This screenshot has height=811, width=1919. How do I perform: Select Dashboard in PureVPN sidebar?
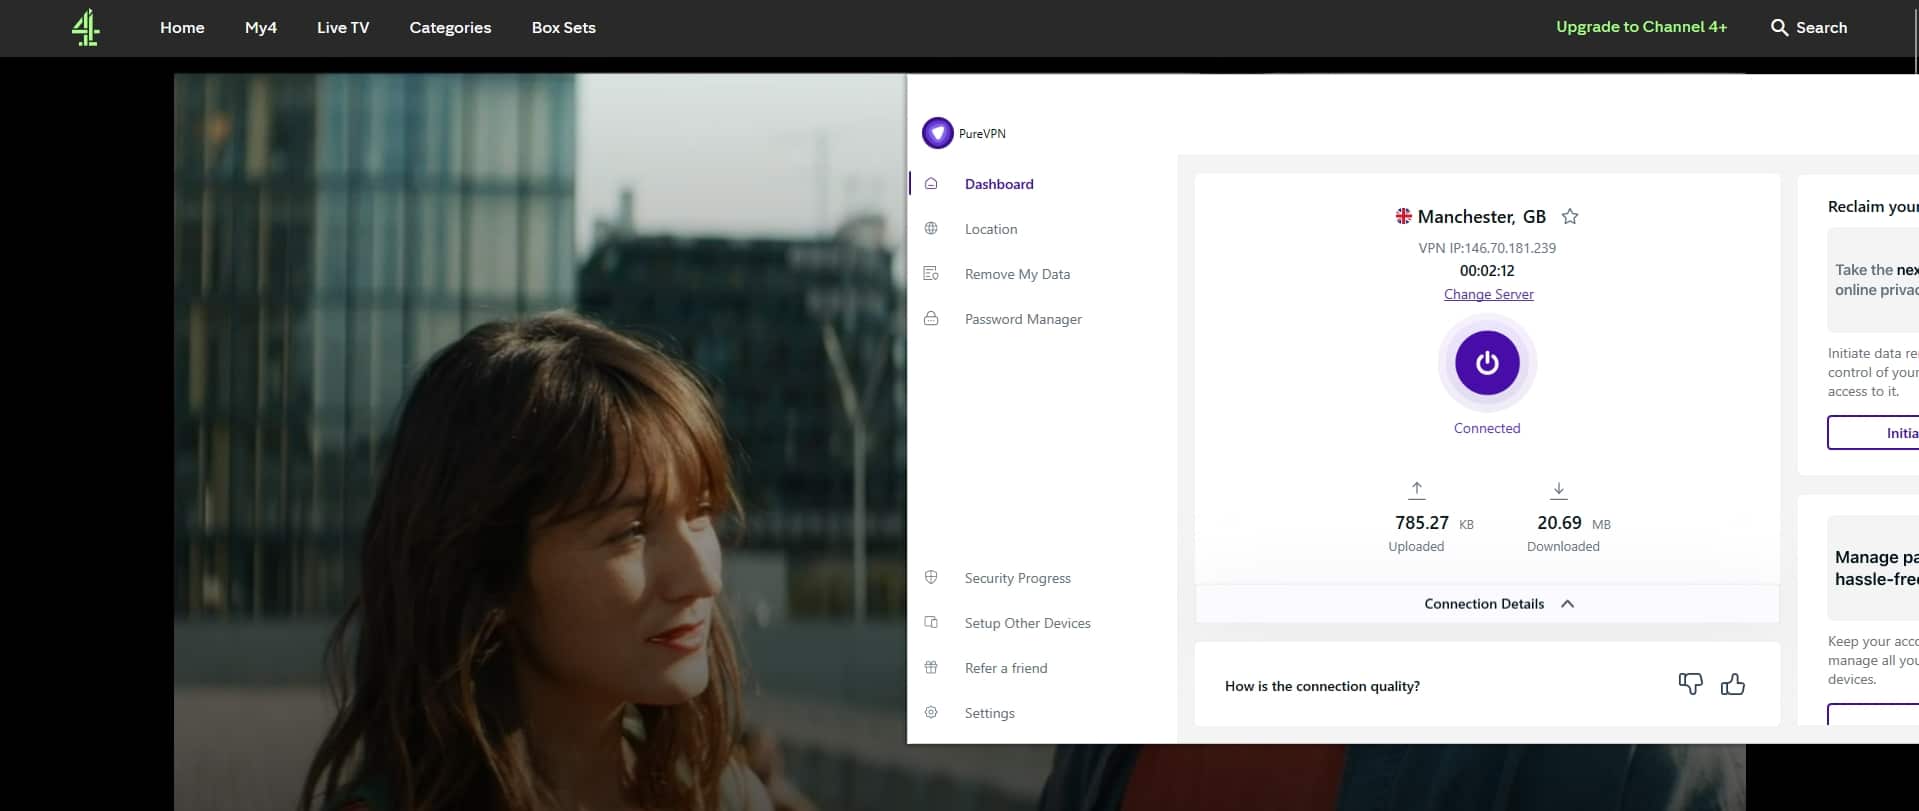(999, 184)
